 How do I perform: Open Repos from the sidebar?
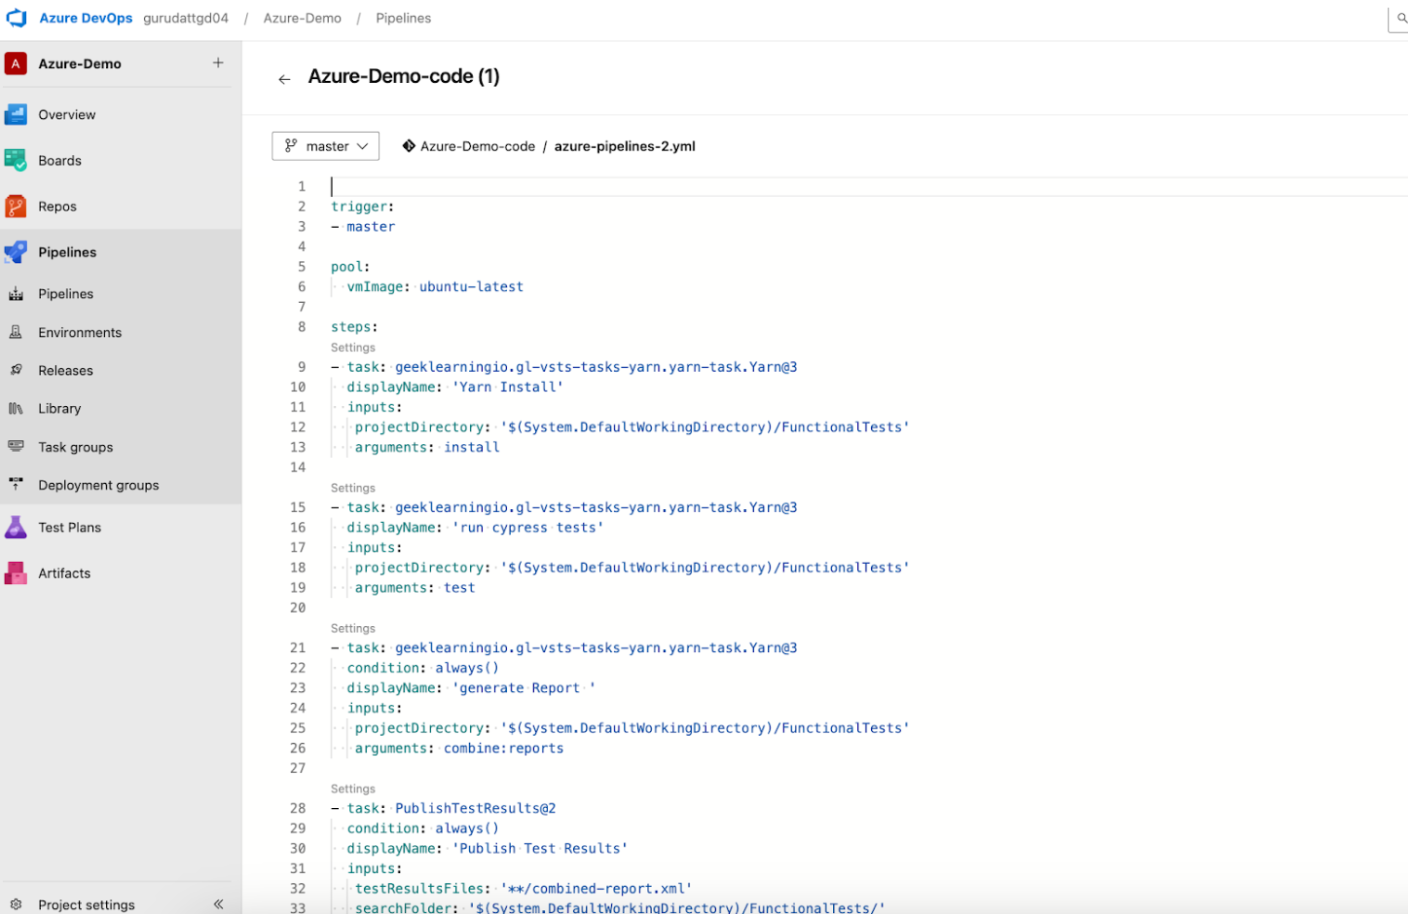pyautogui.click(x=57, y=206)
